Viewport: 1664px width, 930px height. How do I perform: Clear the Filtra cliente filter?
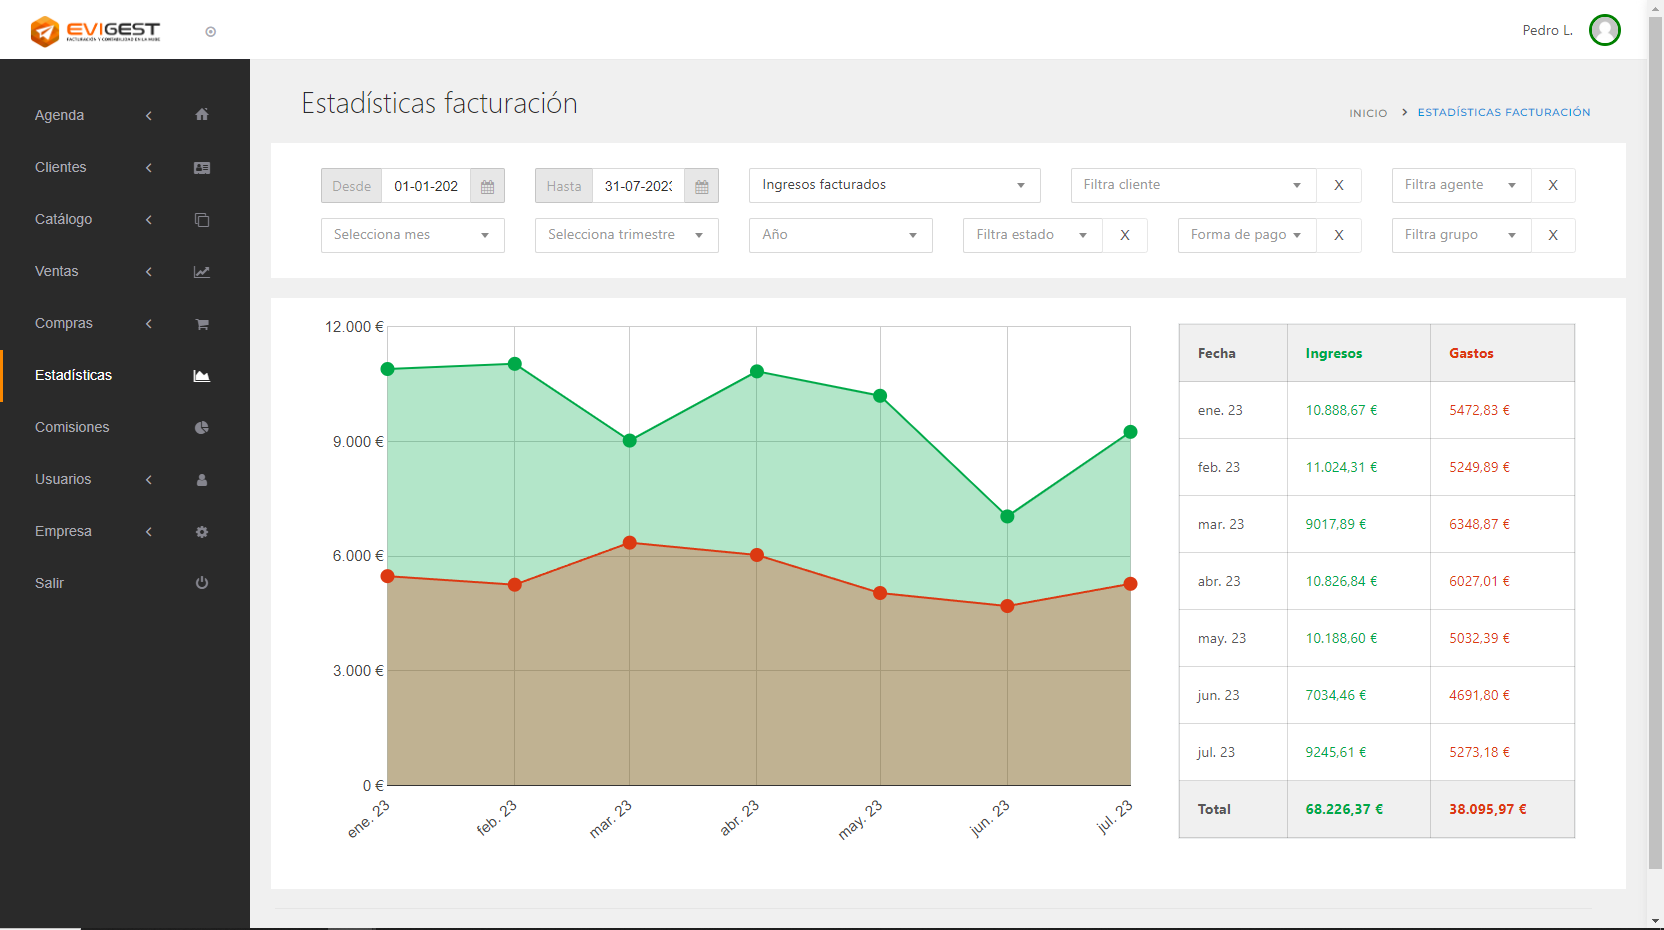[1338, 185]
